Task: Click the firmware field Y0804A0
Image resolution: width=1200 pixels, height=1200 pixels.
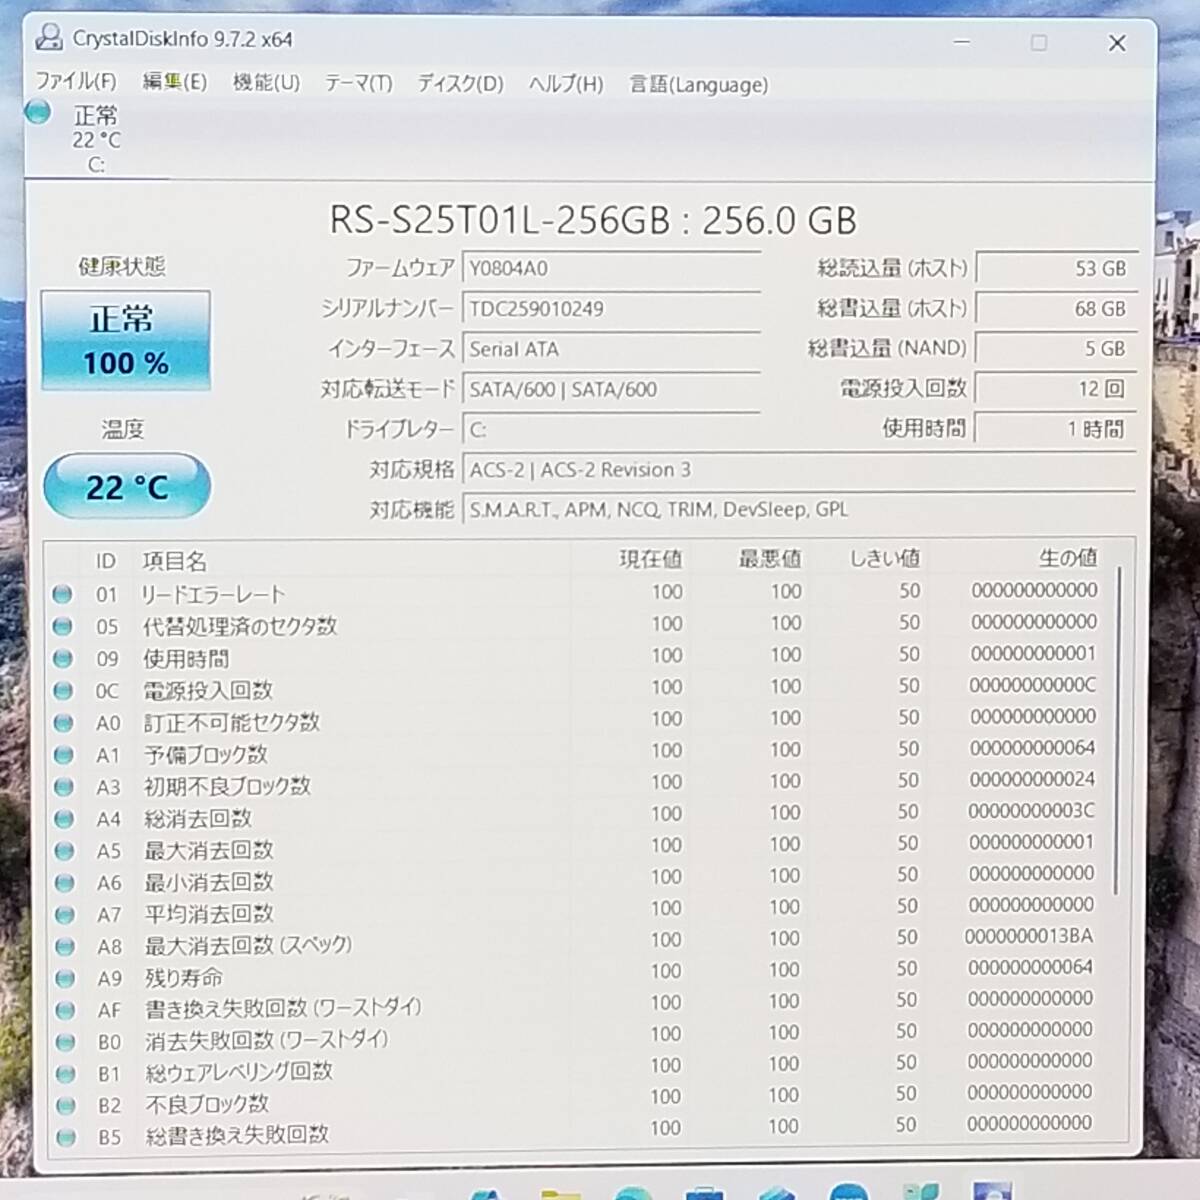Action: tap(611, 269)
